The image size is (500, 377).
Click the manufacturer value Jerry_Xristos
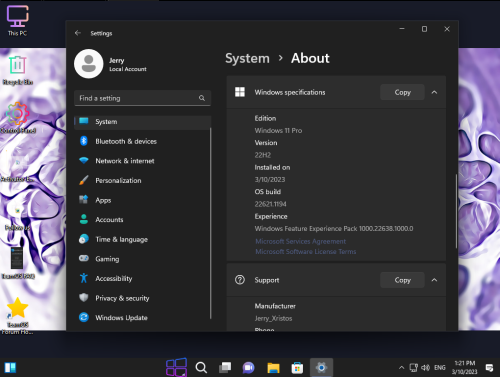(x=273, y=318)
